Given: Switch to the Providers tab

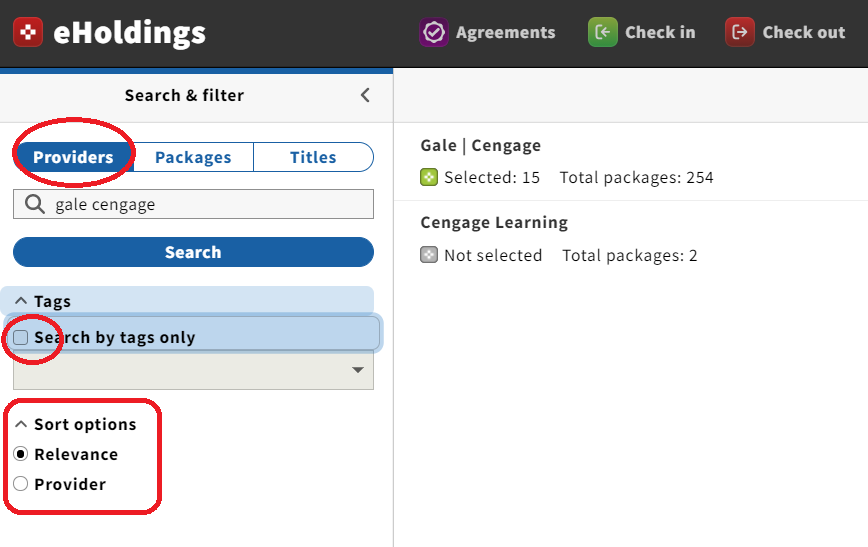Looking at the screenshot, I should coord(73,157).
